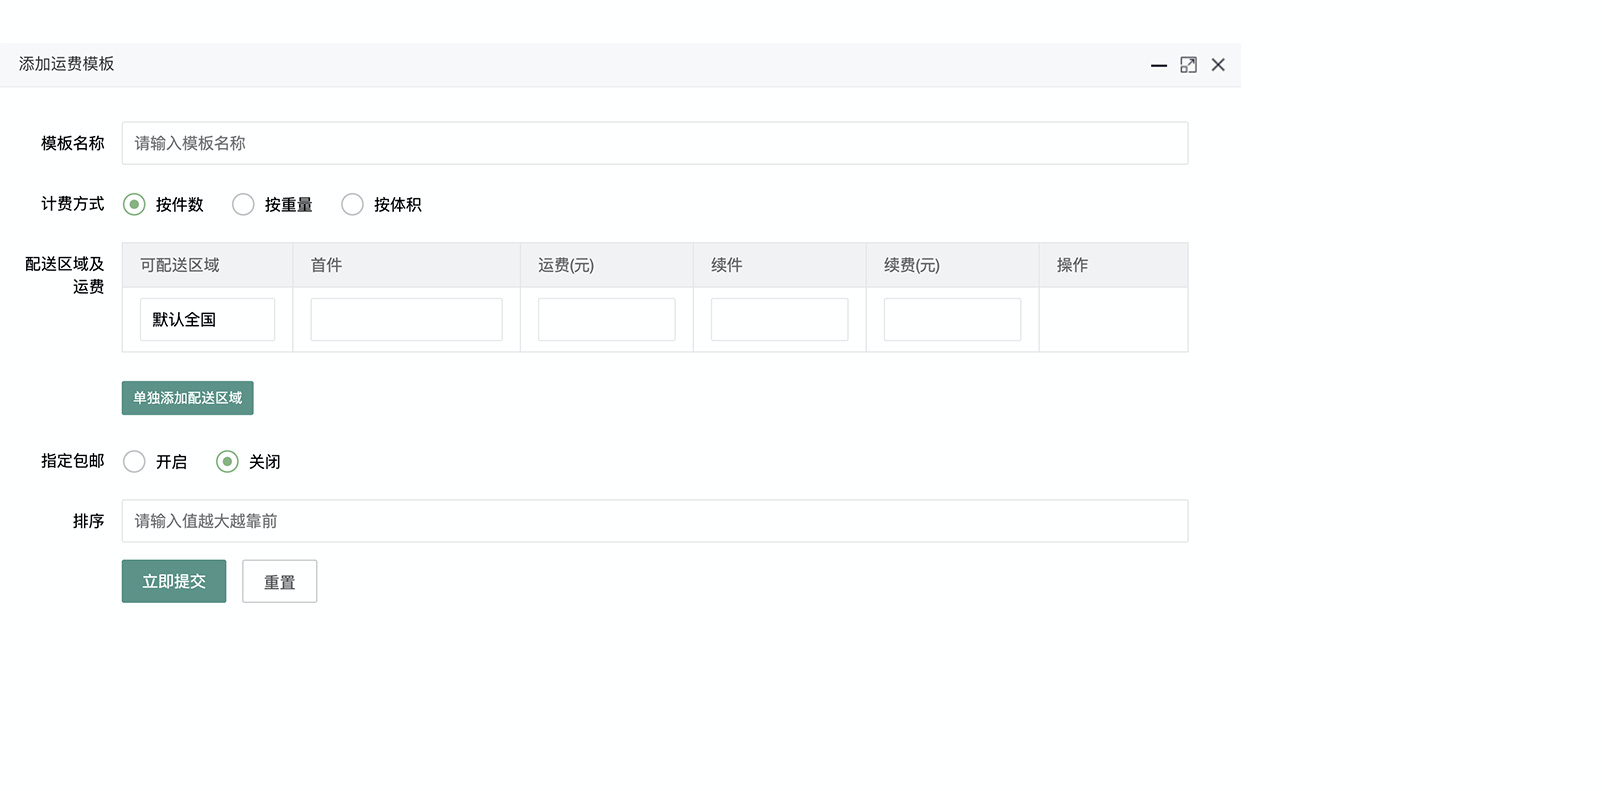Submit form with 立即提交 button
This screenshot has height=791, width=1602.
coord(174,581)
